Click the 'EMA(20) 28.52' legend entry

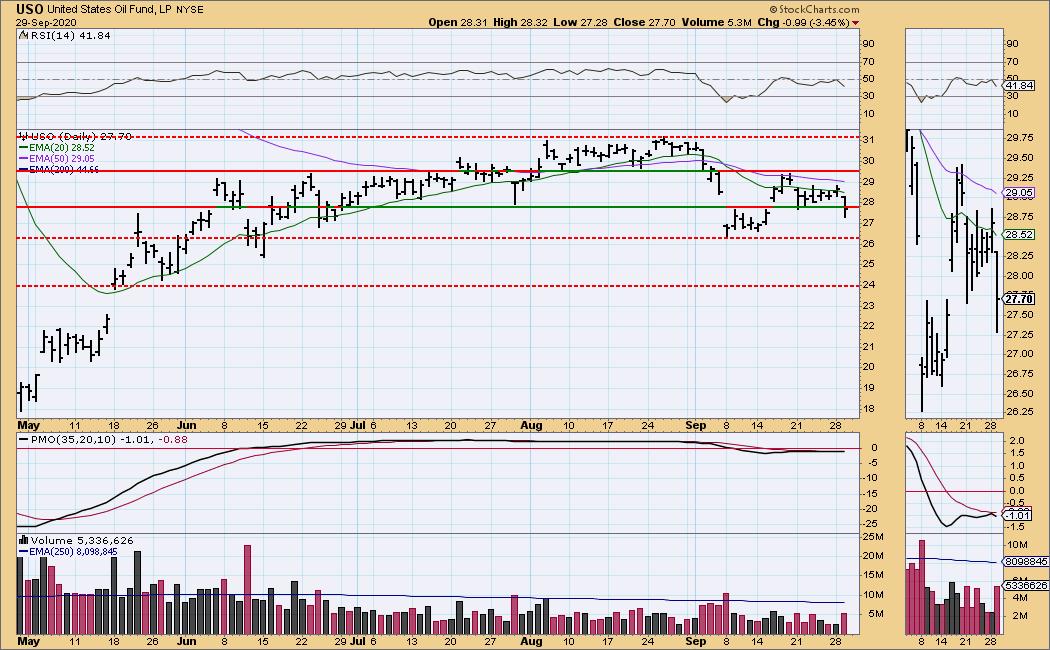(57, 147)
